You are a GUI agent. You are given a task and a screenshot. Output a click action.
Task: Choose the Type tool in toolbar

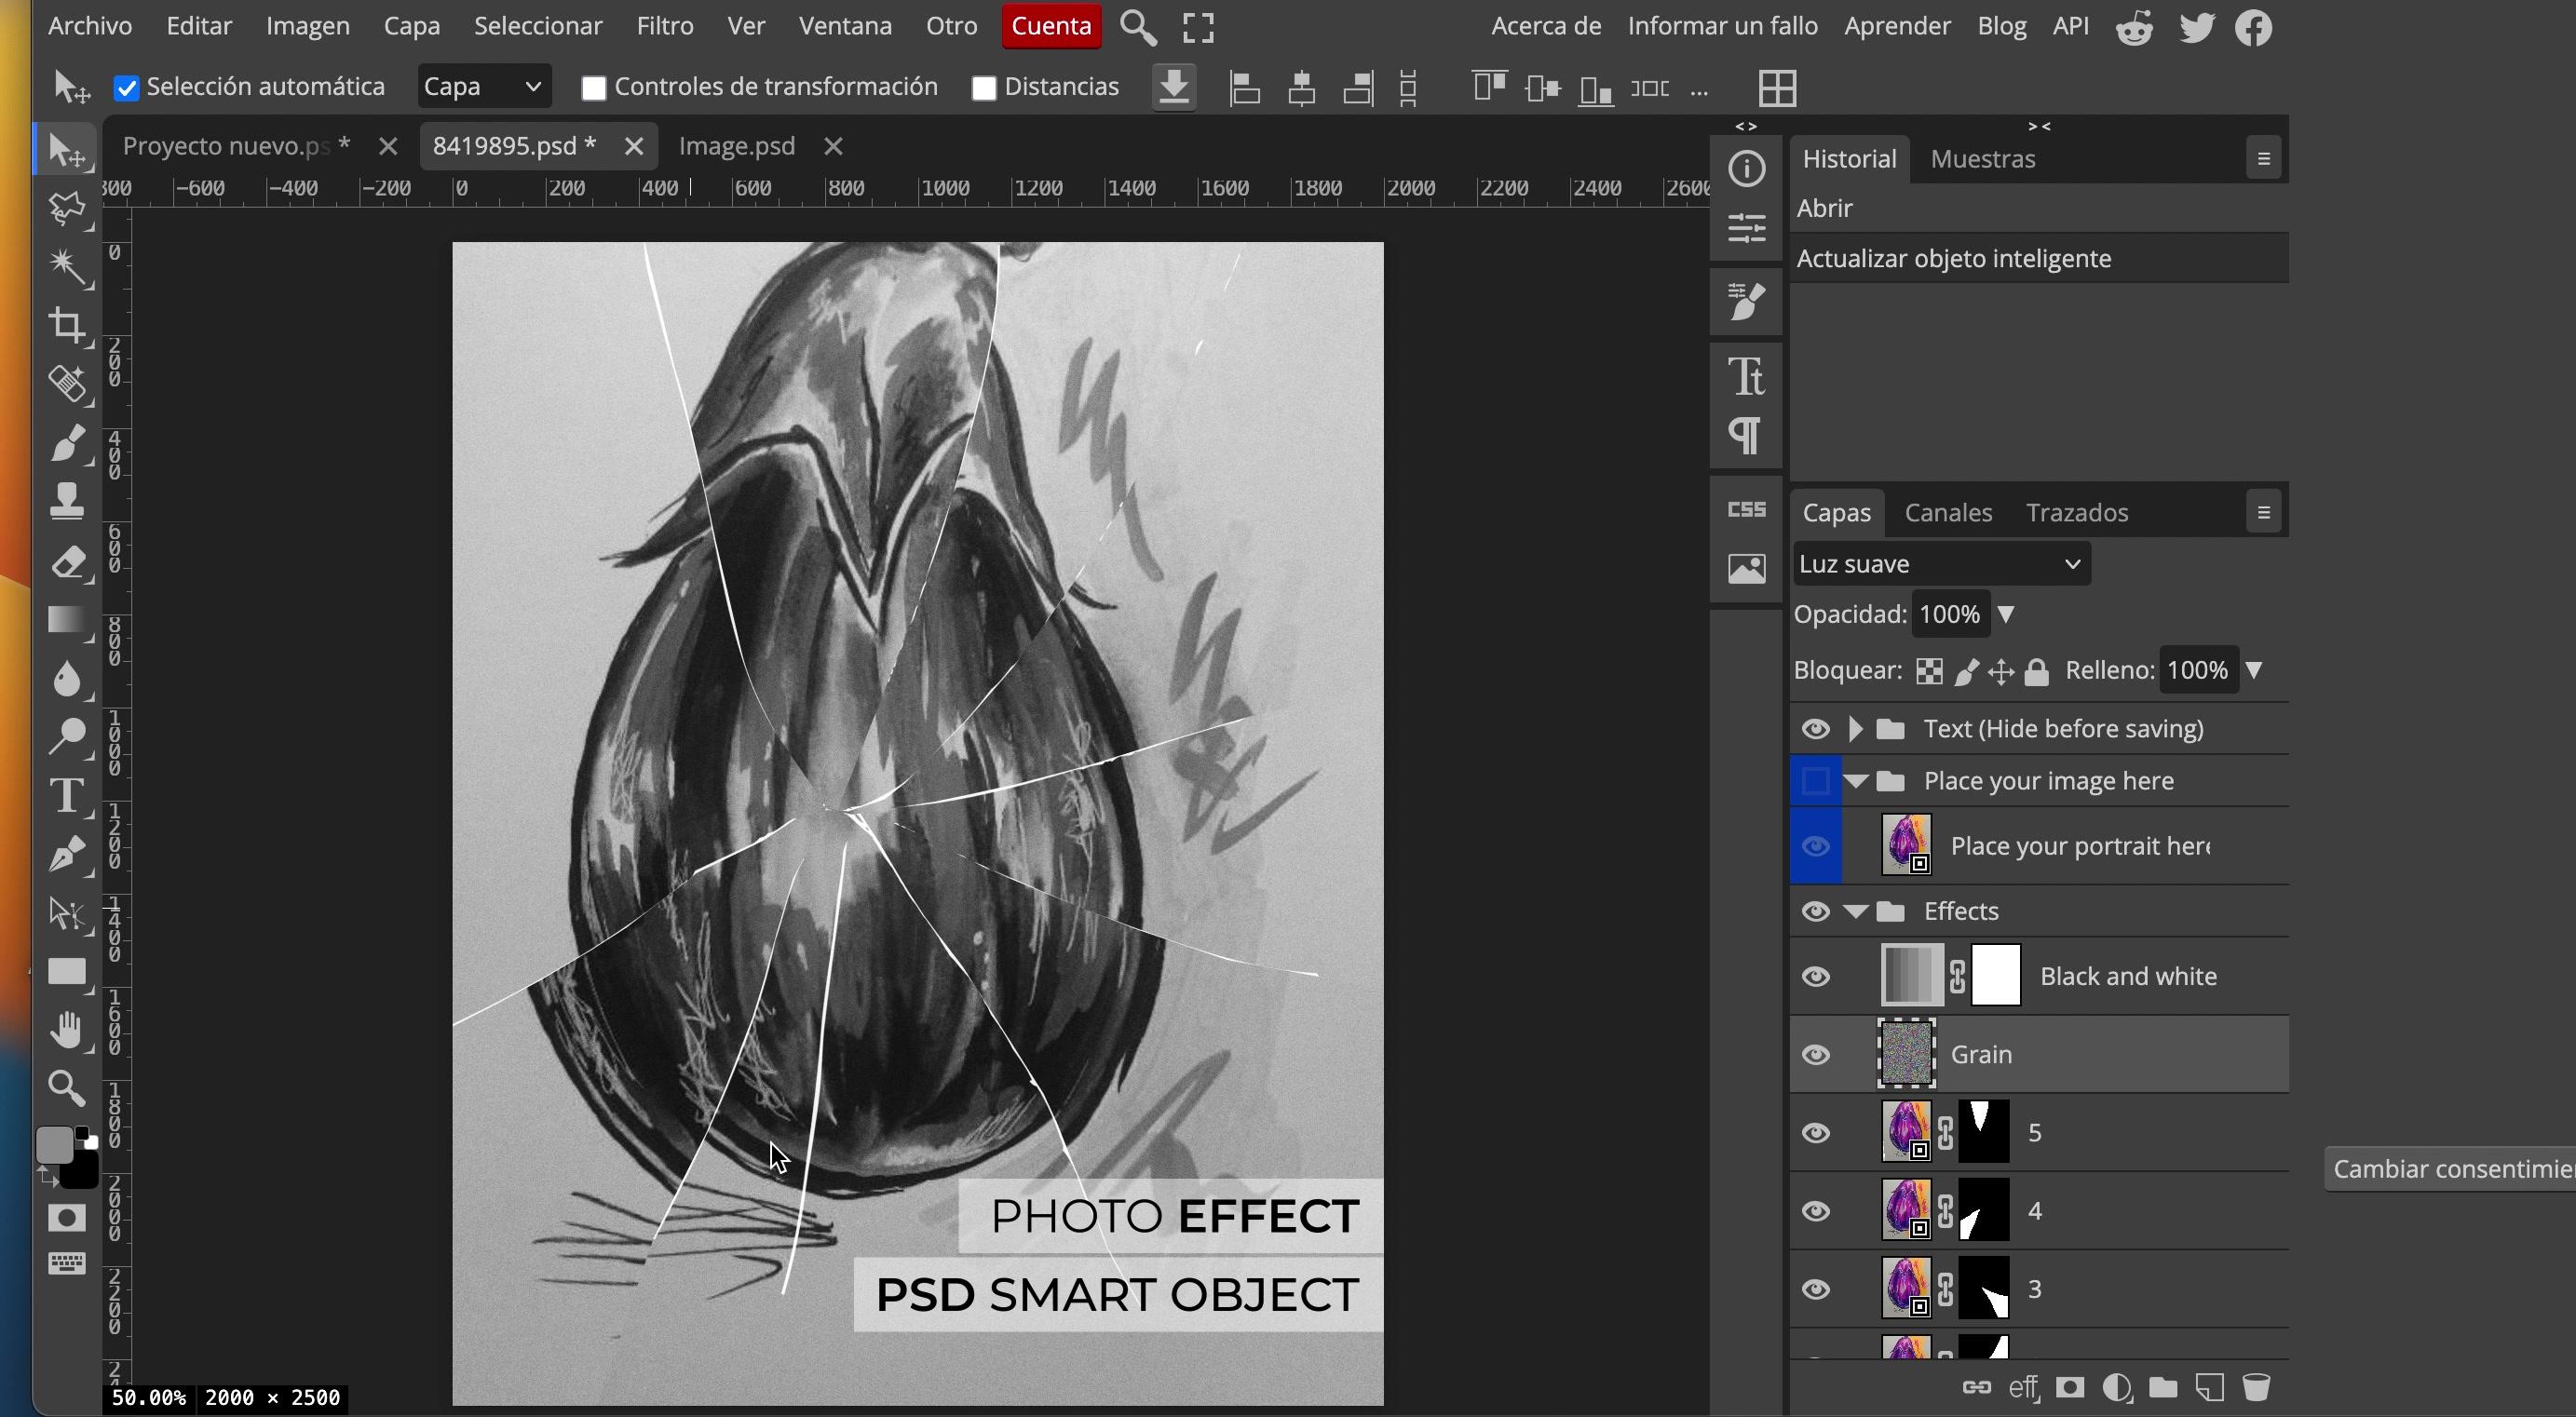(67, 796)
